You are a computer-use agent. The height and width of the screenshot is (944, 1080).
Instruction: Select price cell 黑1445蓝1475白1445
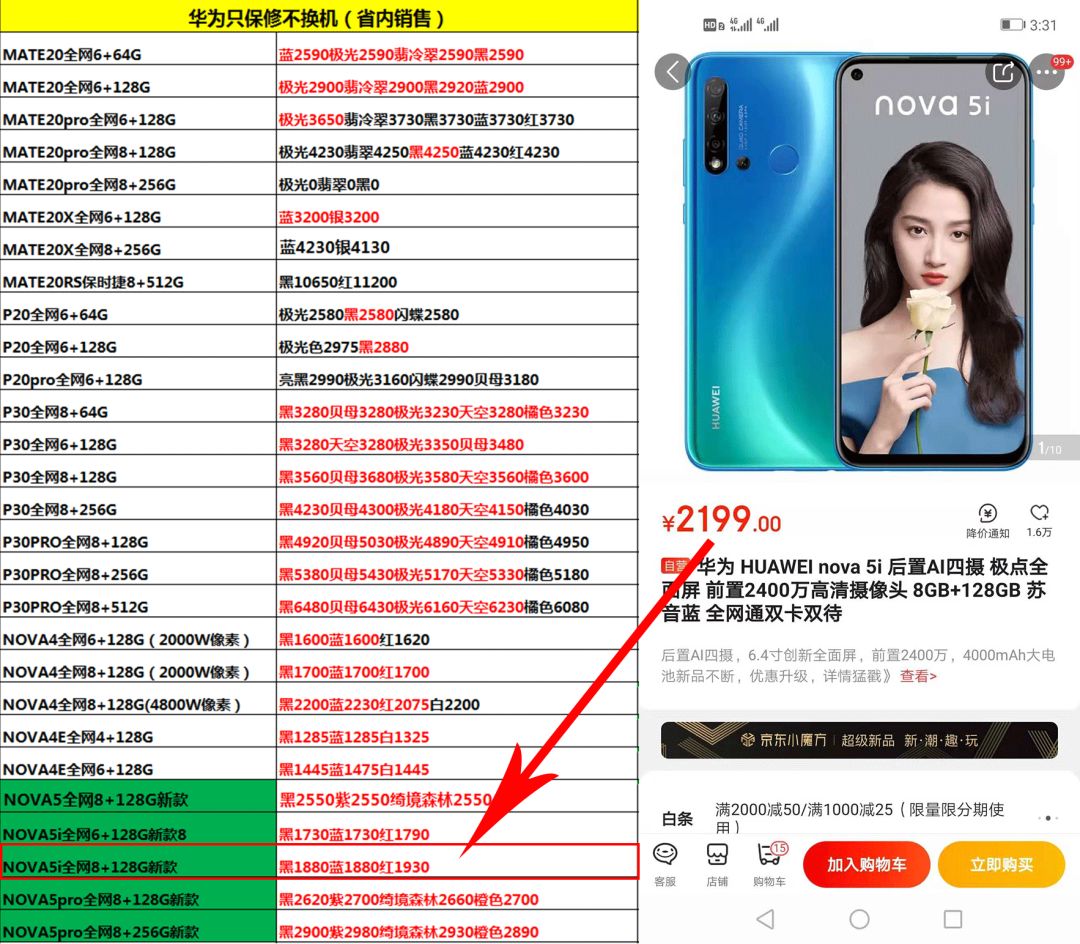tap(457, 764)
